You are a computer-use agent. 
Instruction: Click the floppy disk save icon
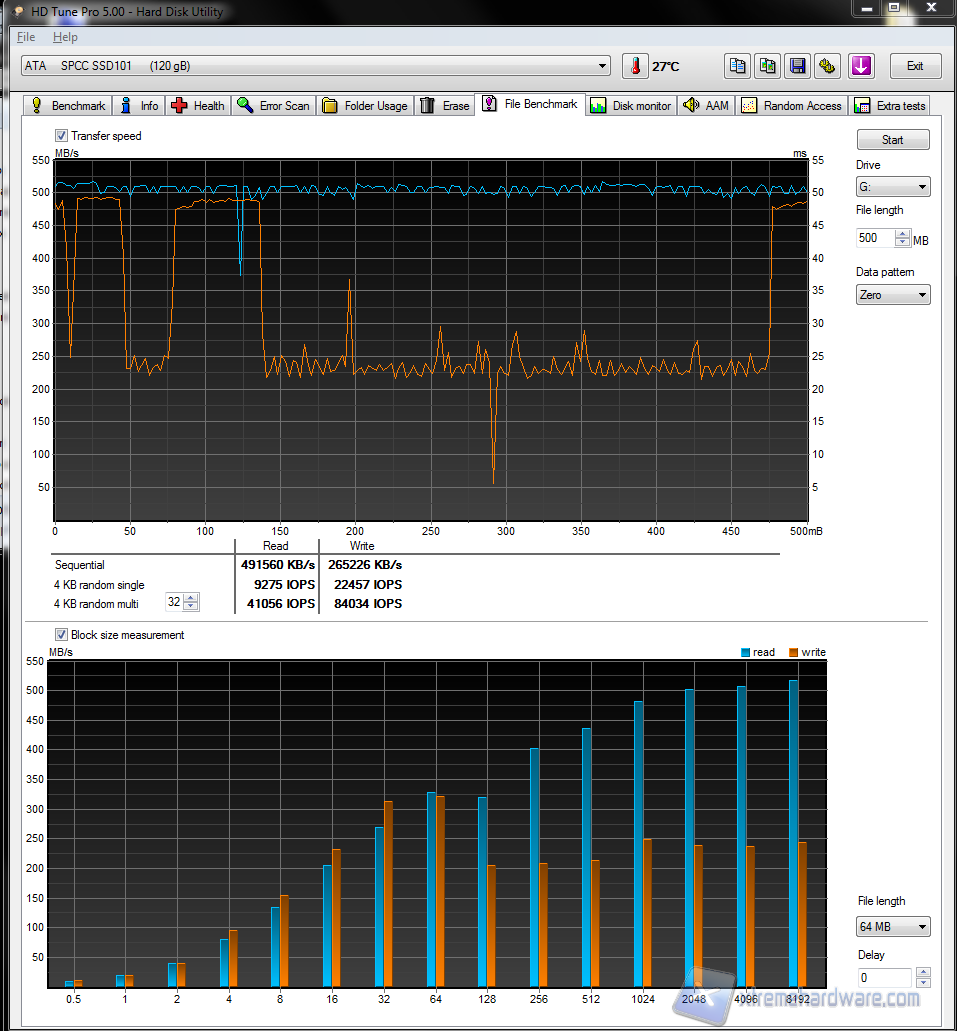(797, 66)
